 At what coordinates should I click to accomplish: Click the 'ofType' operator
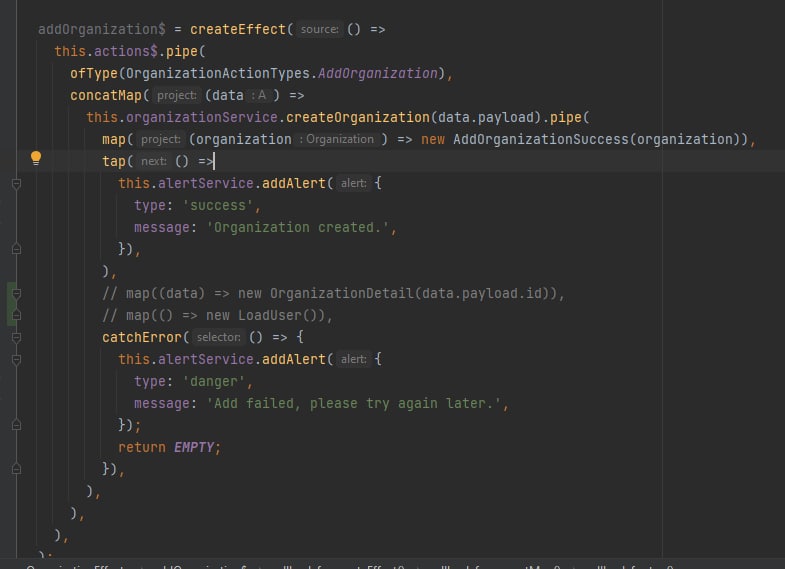[94, 74]
